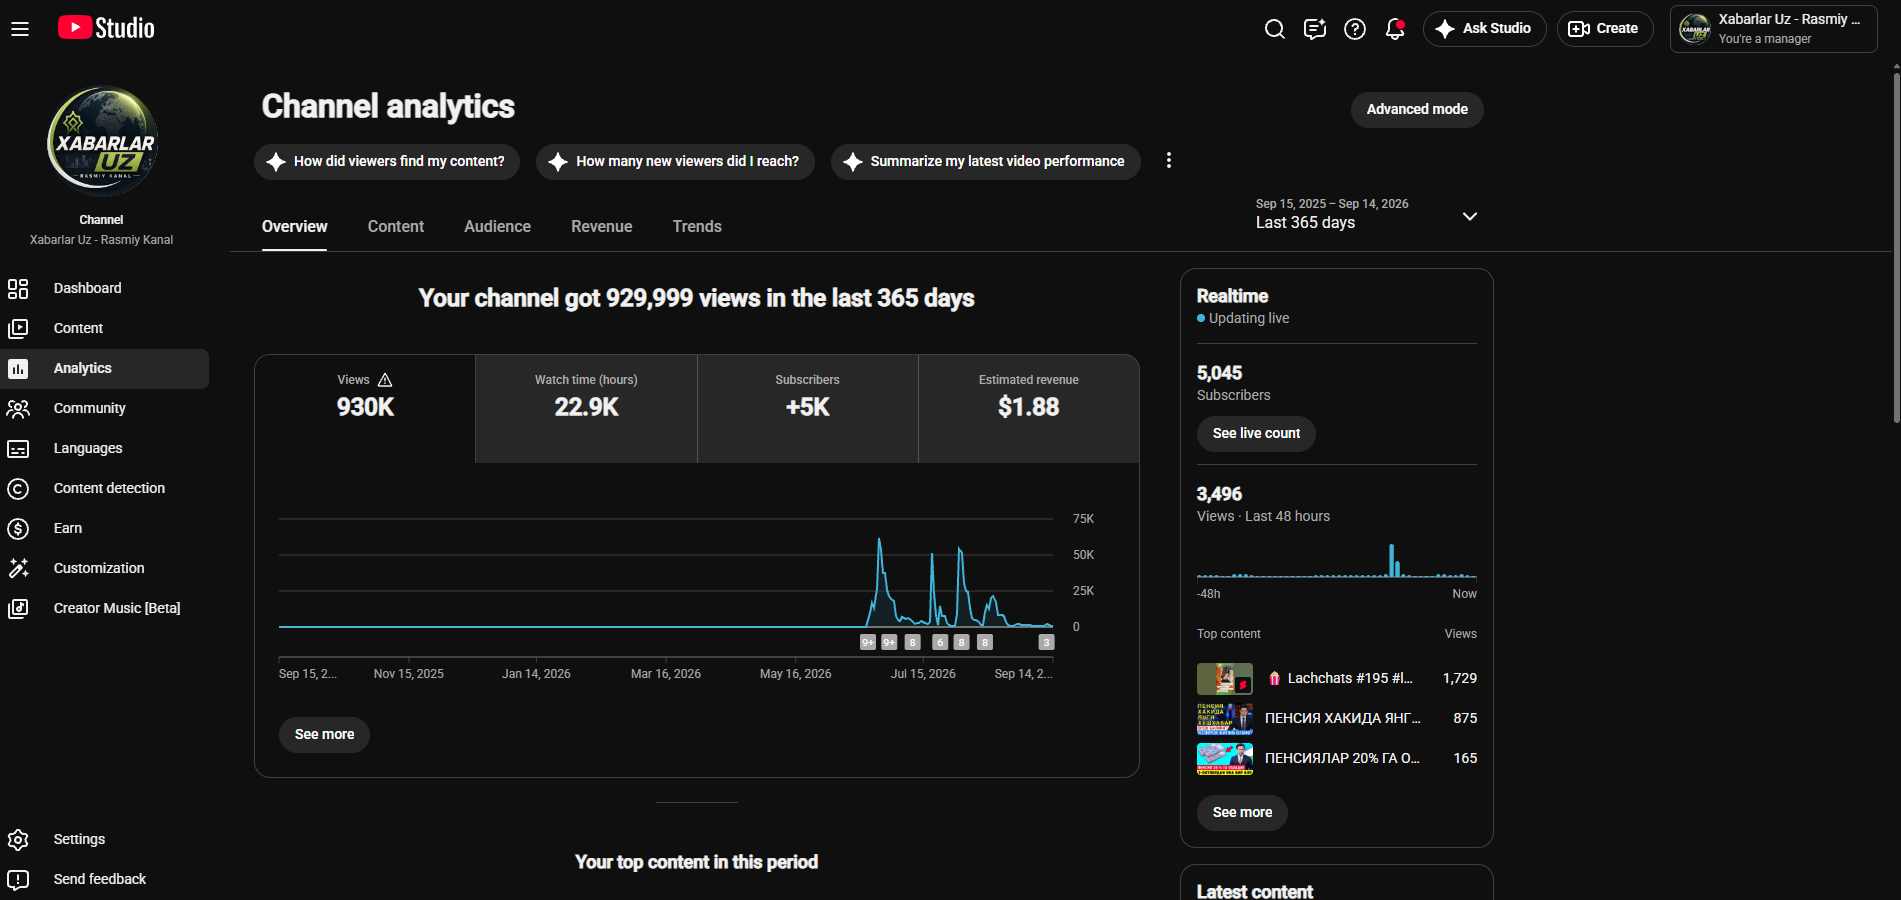Click the views warning triangle icon
Viewport: 1901px width, 900px height.
(385, 380)
